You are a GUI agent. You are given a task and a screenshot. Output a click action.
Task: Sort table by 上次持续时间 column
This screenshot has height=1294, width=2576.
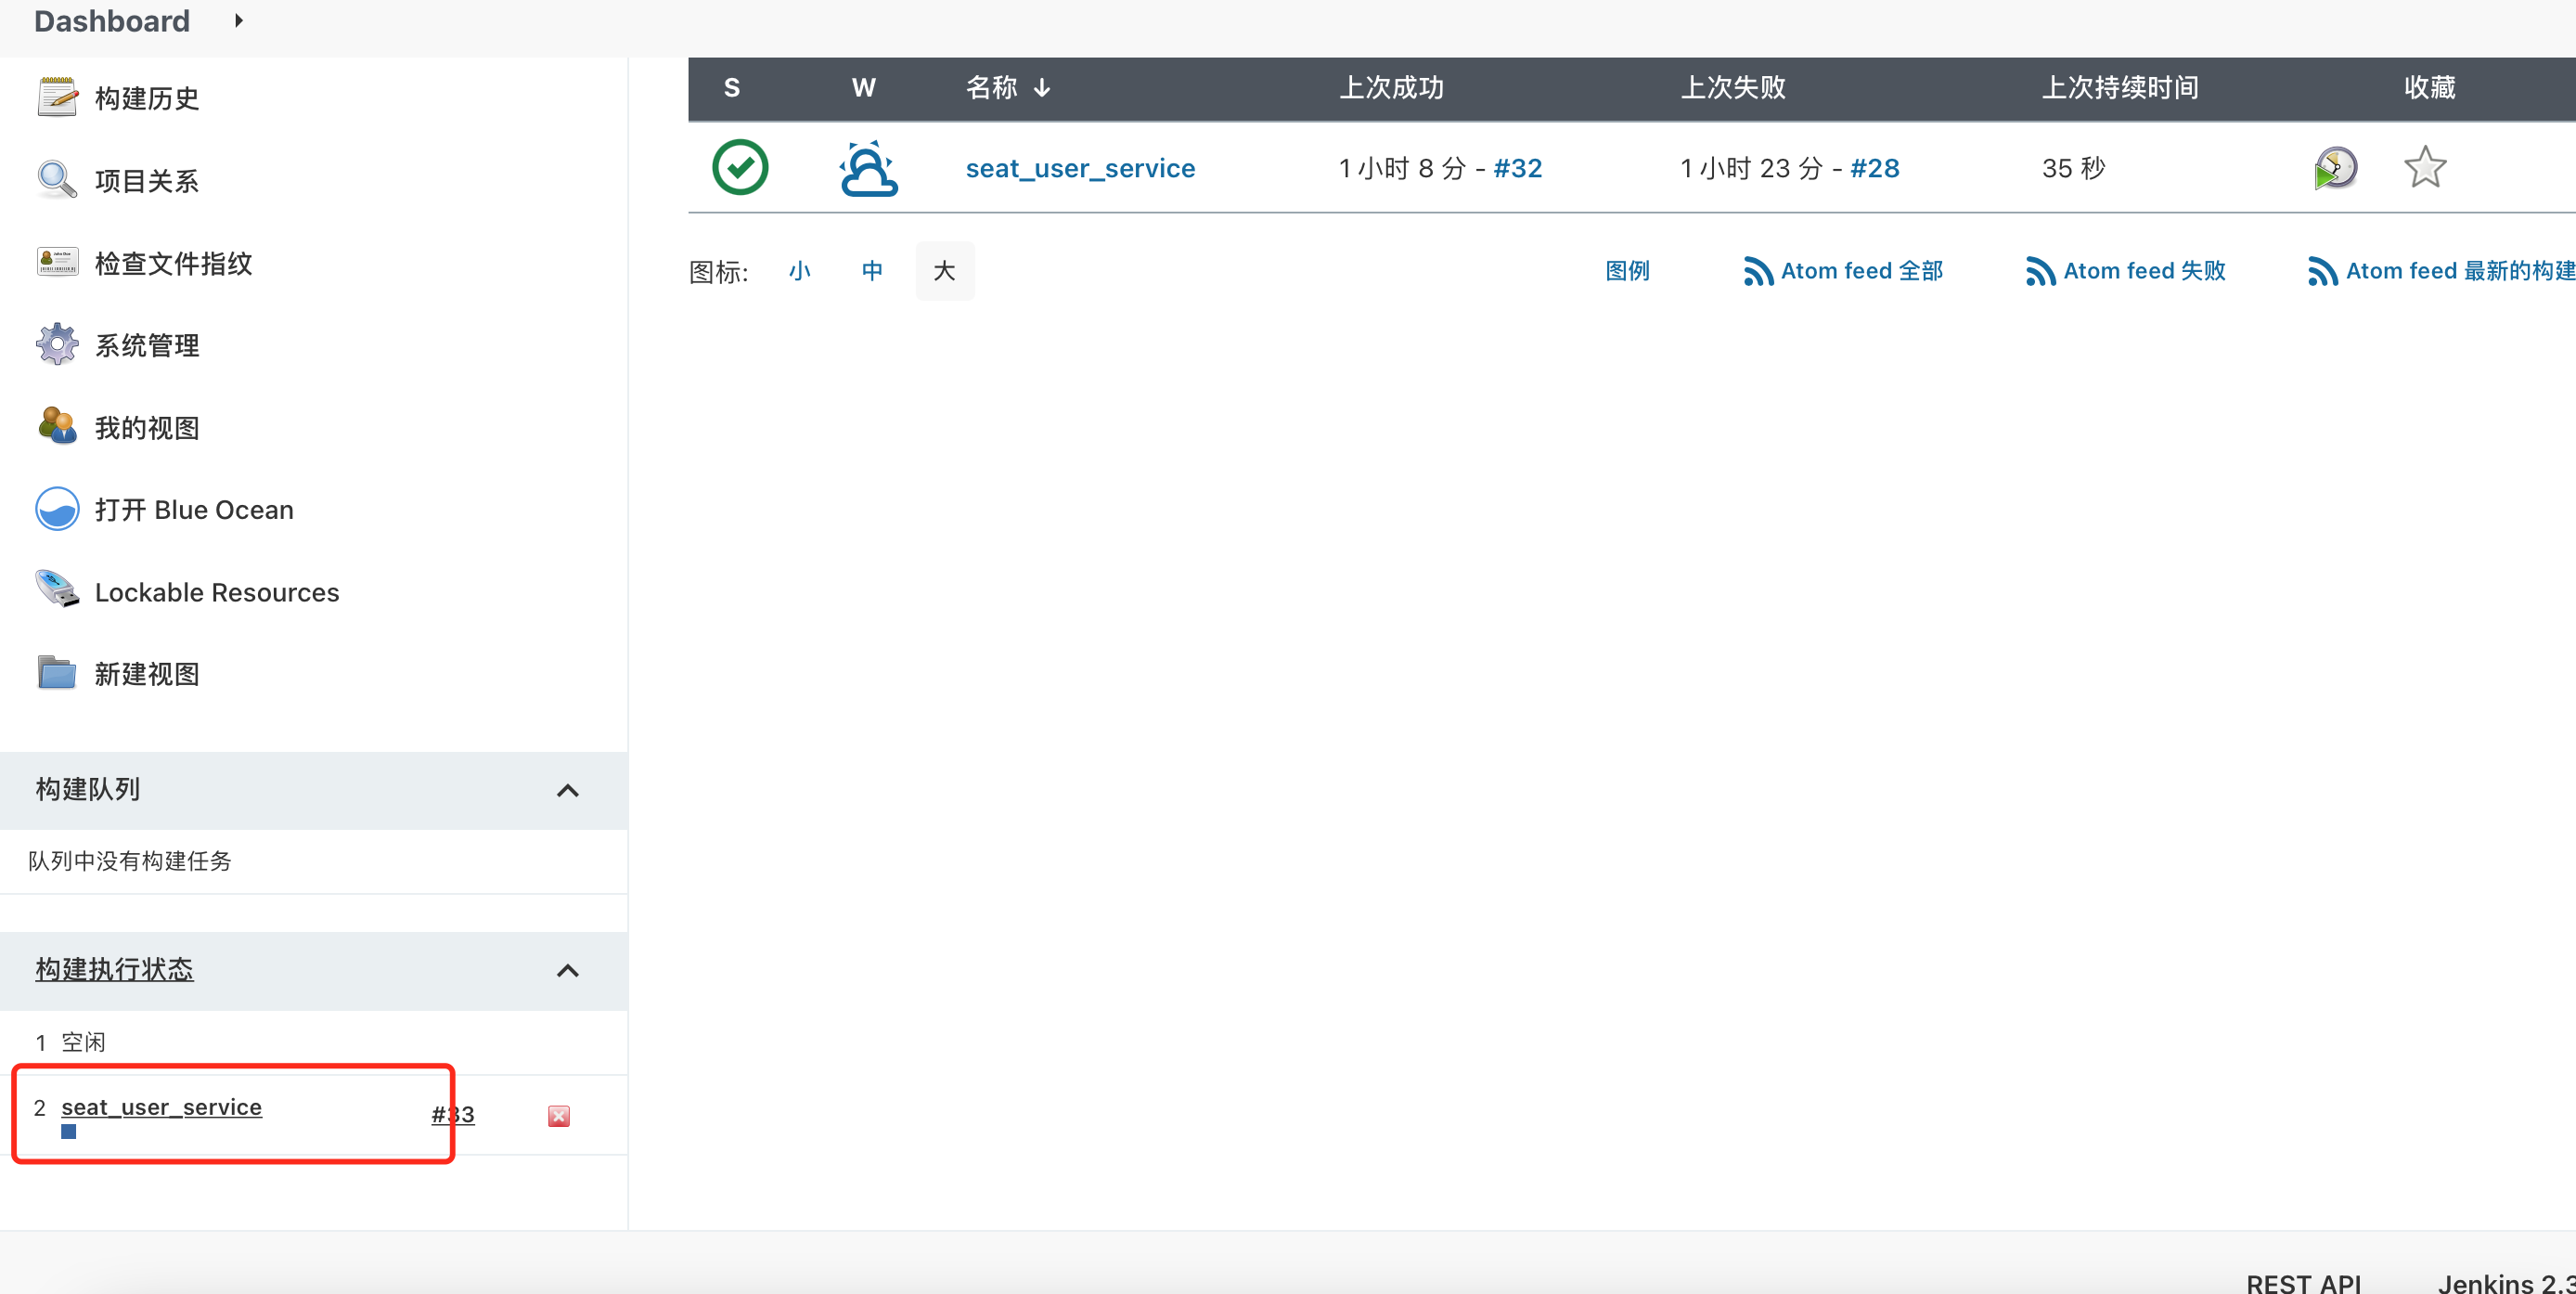(2120, 88)
